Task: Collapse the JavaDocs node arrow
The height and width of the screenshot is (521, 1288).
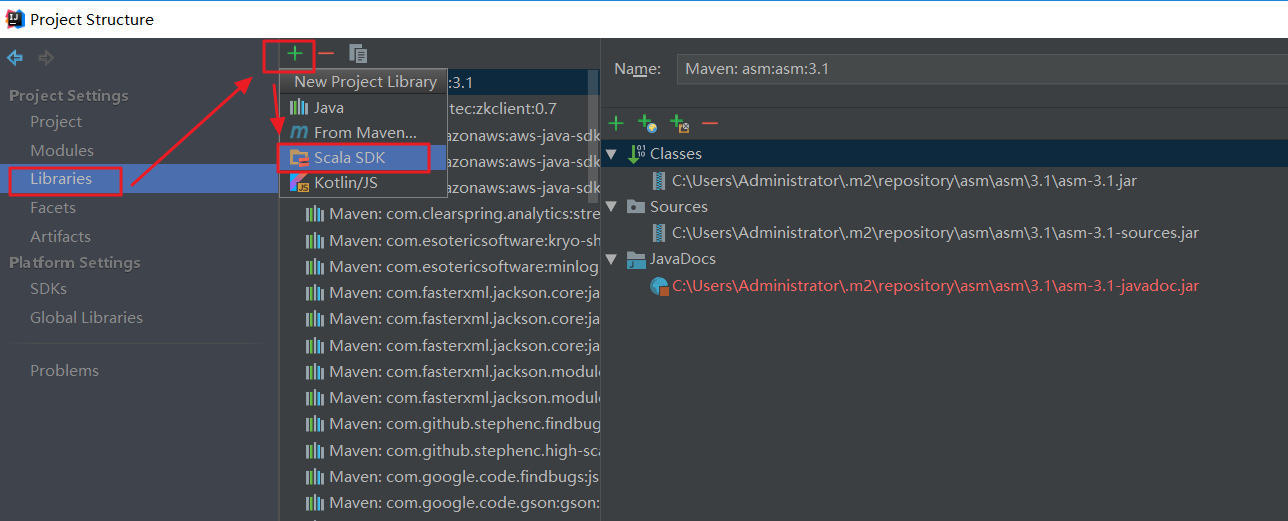Action: point(611,259)
